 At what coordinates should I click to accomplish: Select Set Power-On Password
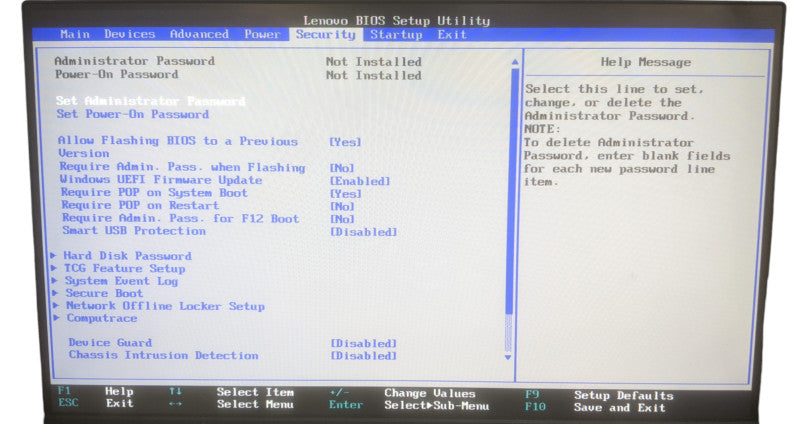pos(133,114)
